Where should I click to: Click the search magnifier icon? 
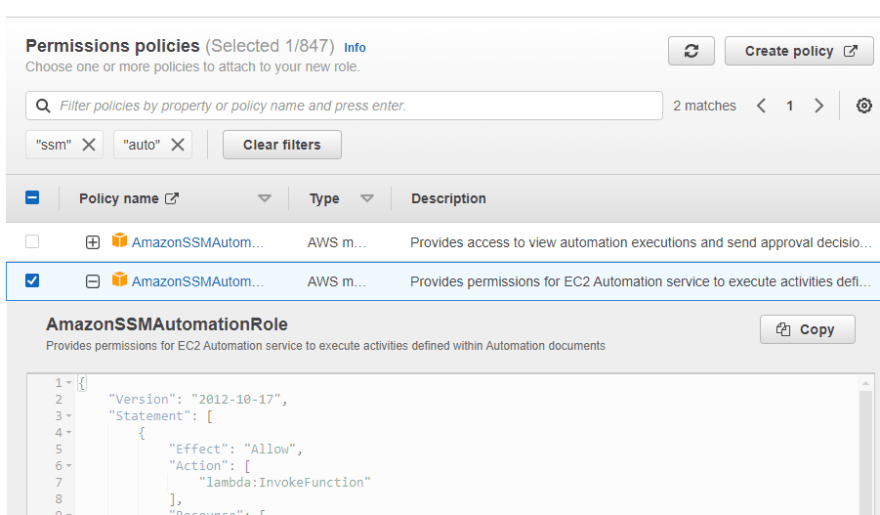pos(43,105)
